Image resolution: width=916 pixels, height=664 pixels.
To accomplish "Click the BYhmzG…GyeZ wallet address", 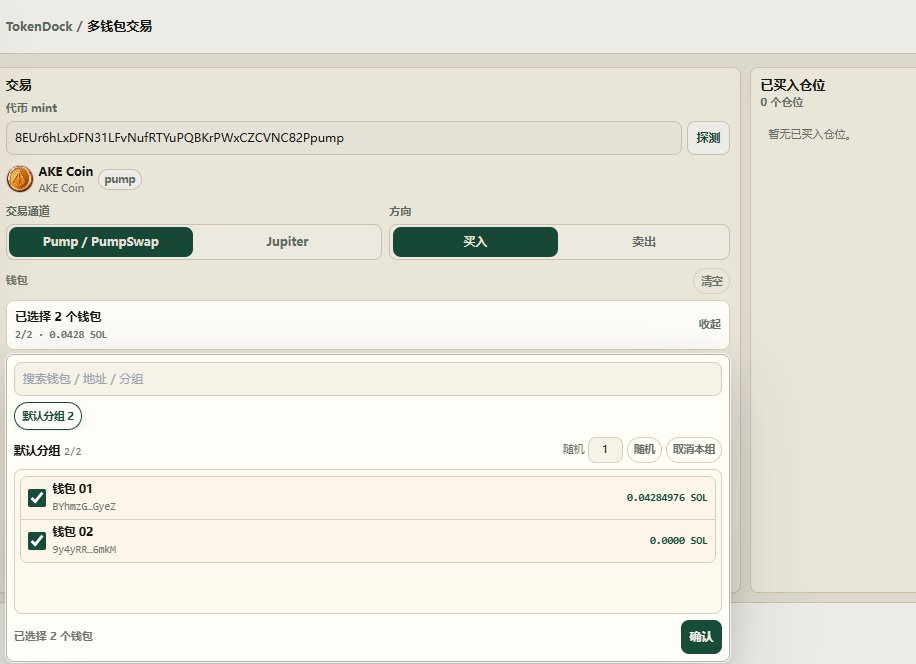I will pos(84,506).
